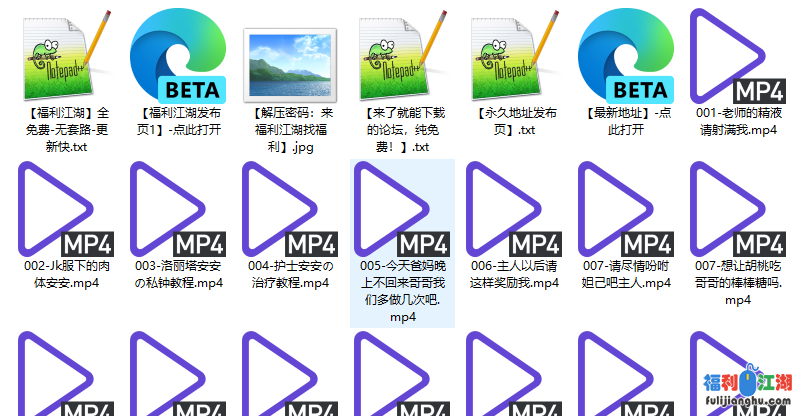Click the 【福利江湖发布页1】-点此打开 file name
Screen dimensions: 803x416
tap(178, 122)
